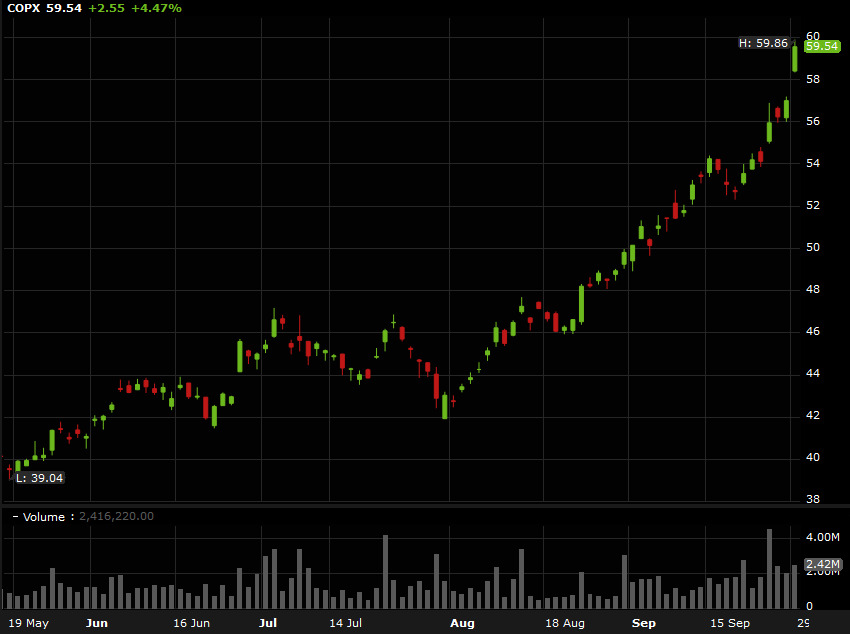Toggle the Volume indicator visibility
The image size is (850, 634).
coord(14,517)
